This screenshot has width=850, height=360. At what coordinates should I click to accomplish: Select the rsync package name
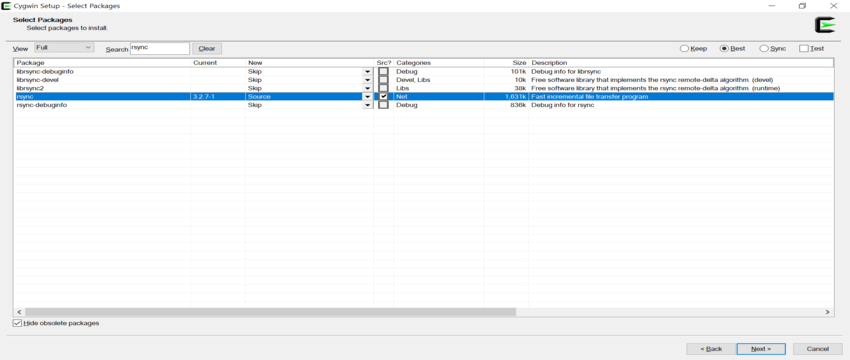click(24, 97)
